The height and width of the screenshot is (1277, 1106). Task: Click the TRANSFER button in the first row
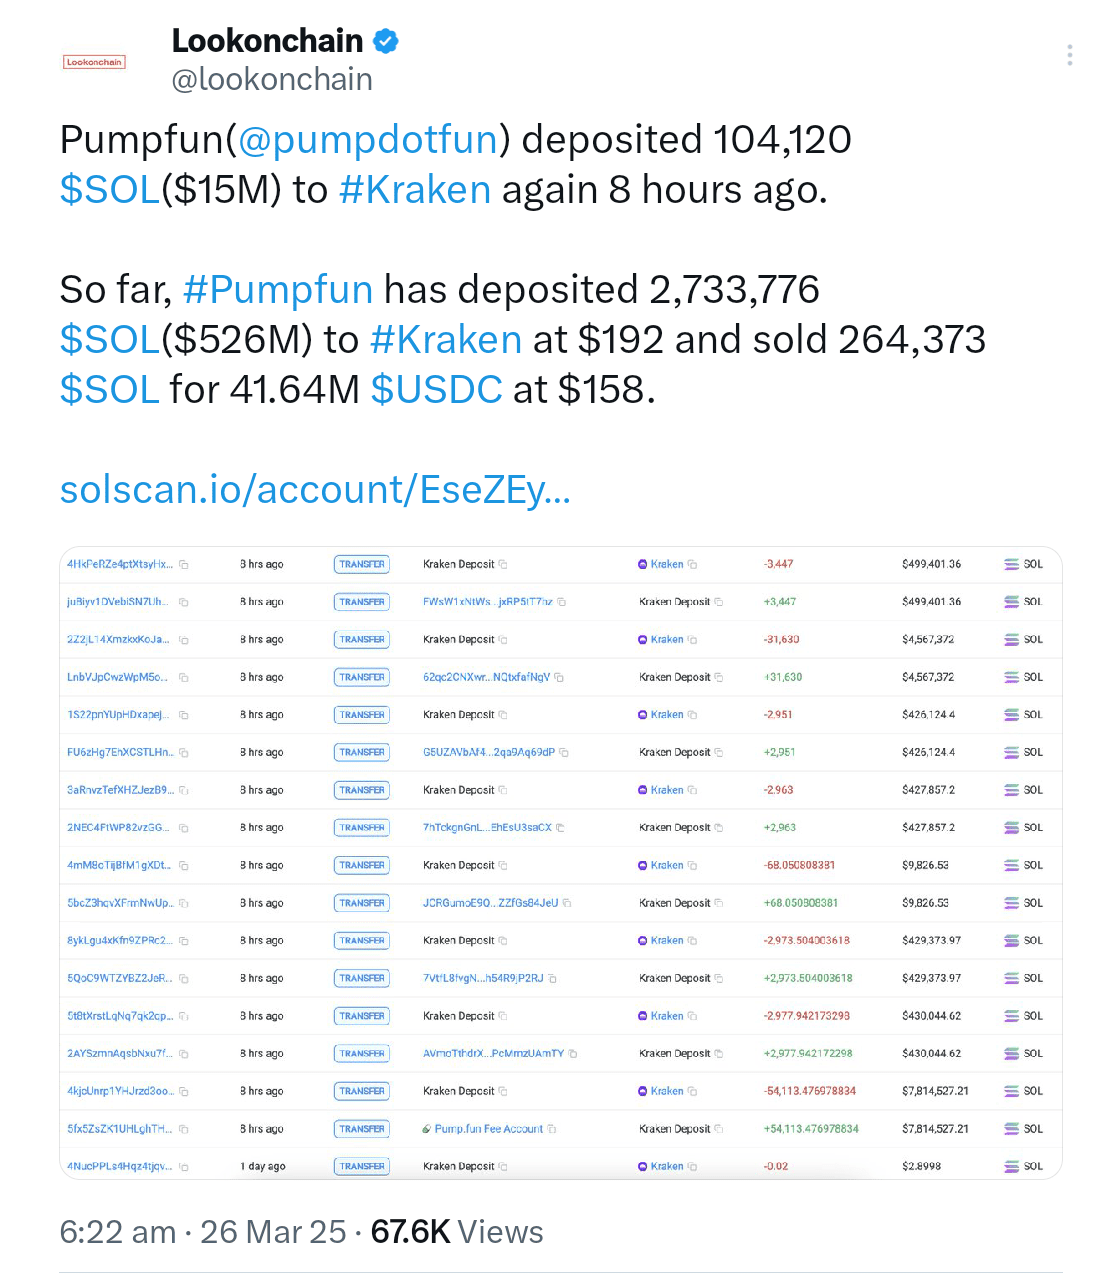click(x=361, y=563)
